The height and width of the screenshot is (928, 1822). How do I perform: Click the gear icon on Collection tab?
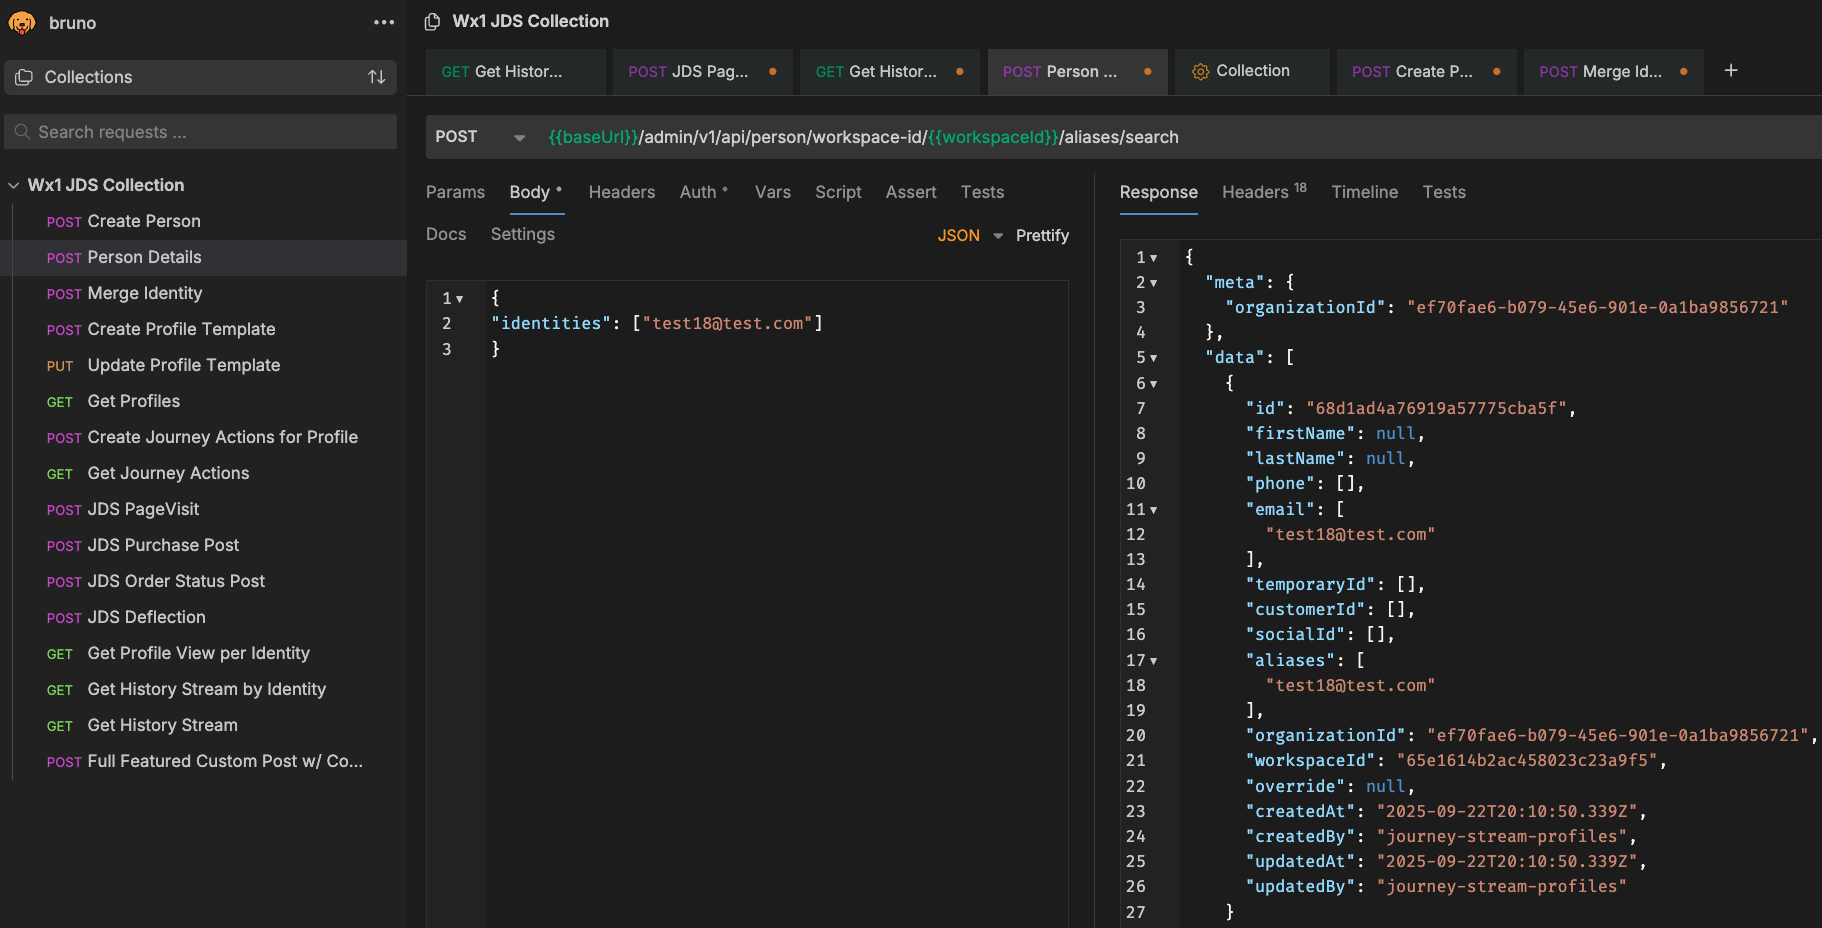[x=1200, y=72]
